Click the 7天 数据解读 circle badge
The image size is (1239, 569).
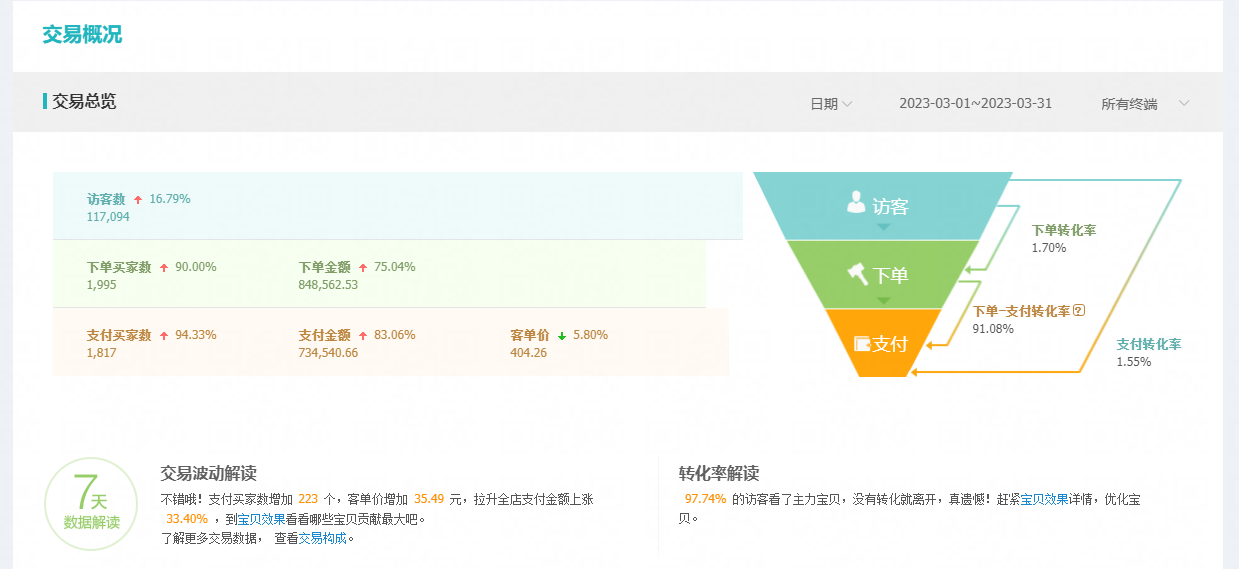(91, 505)
